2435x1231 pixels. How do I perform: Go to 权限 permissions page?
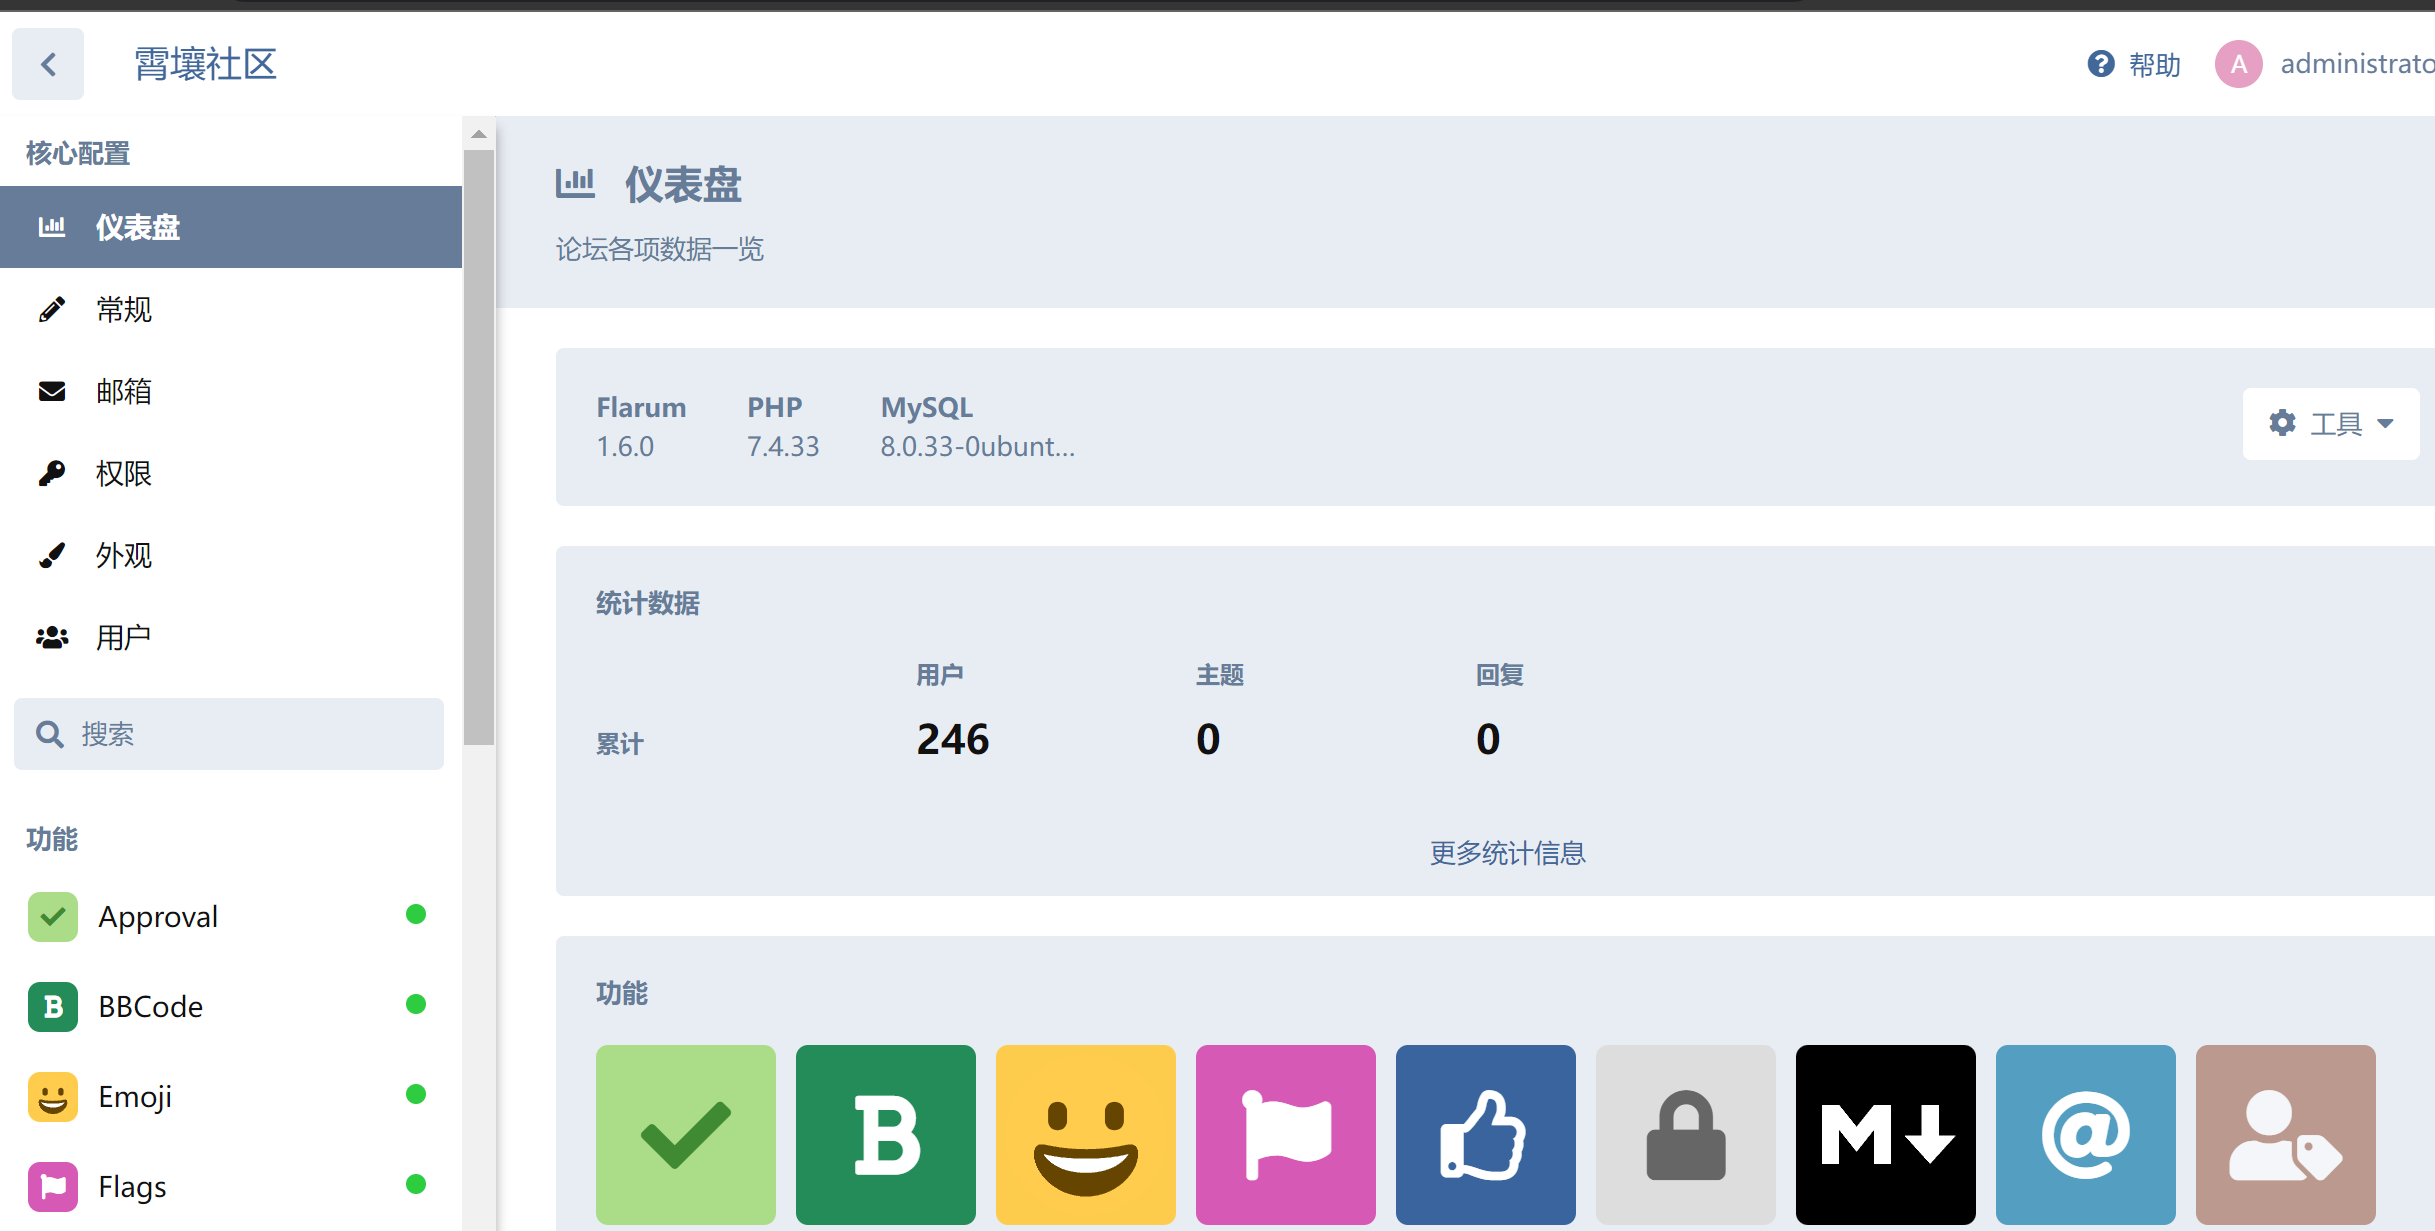tap(124, 473)
